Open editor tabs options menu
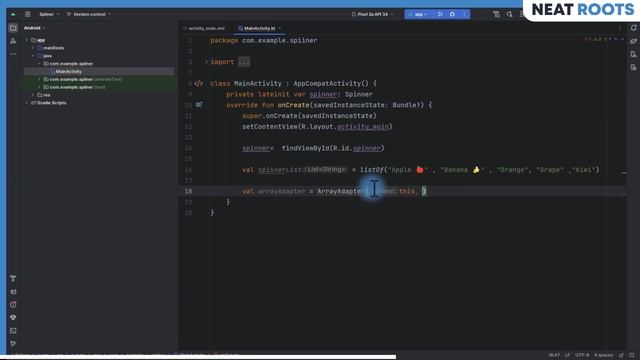Image resolution: width=640 pixels, height=360 pixels. tap(620, 28)
